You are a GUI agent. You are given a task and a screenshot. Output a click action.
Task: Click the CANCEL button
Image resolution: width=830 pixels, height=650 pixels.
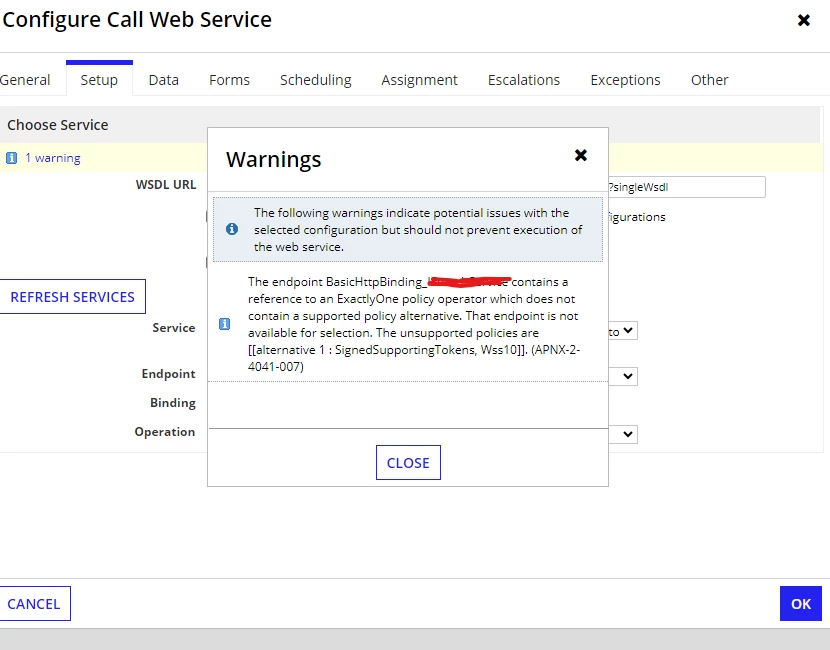click(34, 603)
